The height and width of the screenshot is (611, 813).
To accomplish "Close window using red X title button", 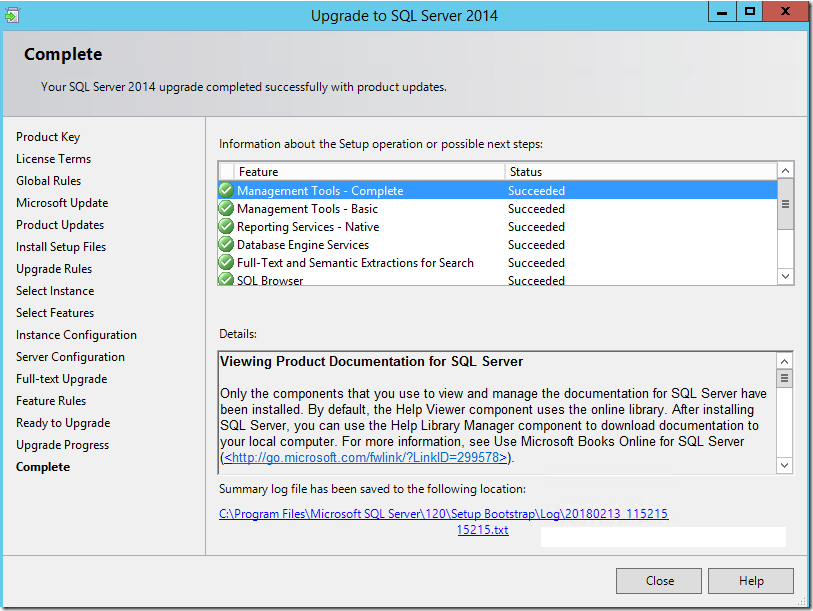I will coord(785,11).
